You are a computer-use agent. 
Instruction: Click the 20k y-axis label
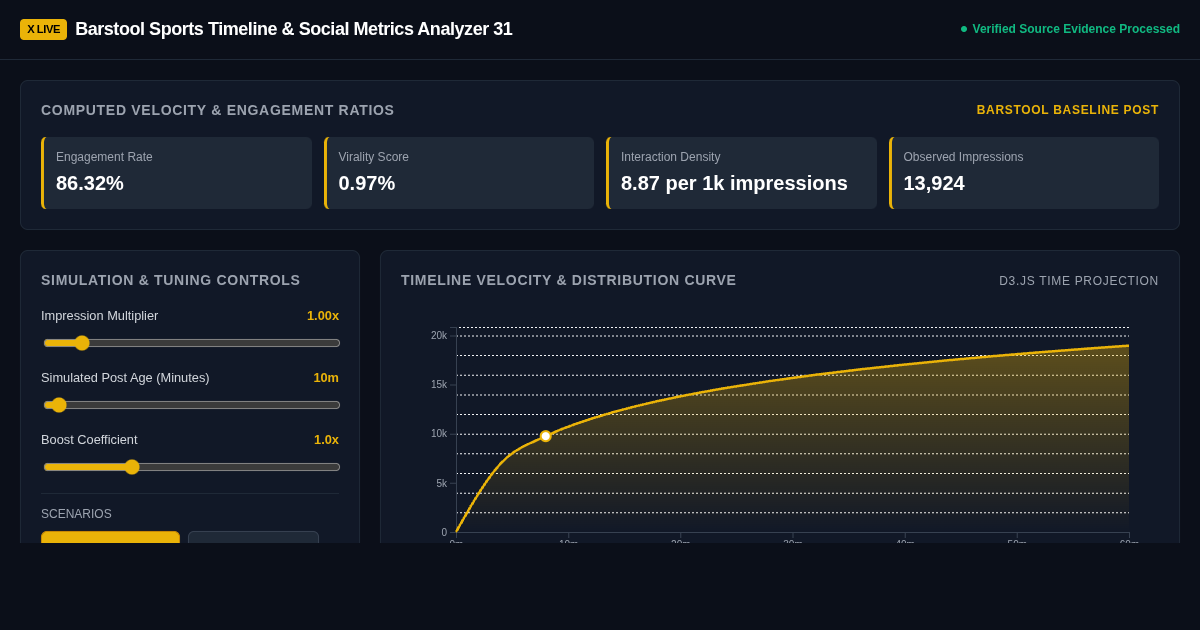point(439,335)
